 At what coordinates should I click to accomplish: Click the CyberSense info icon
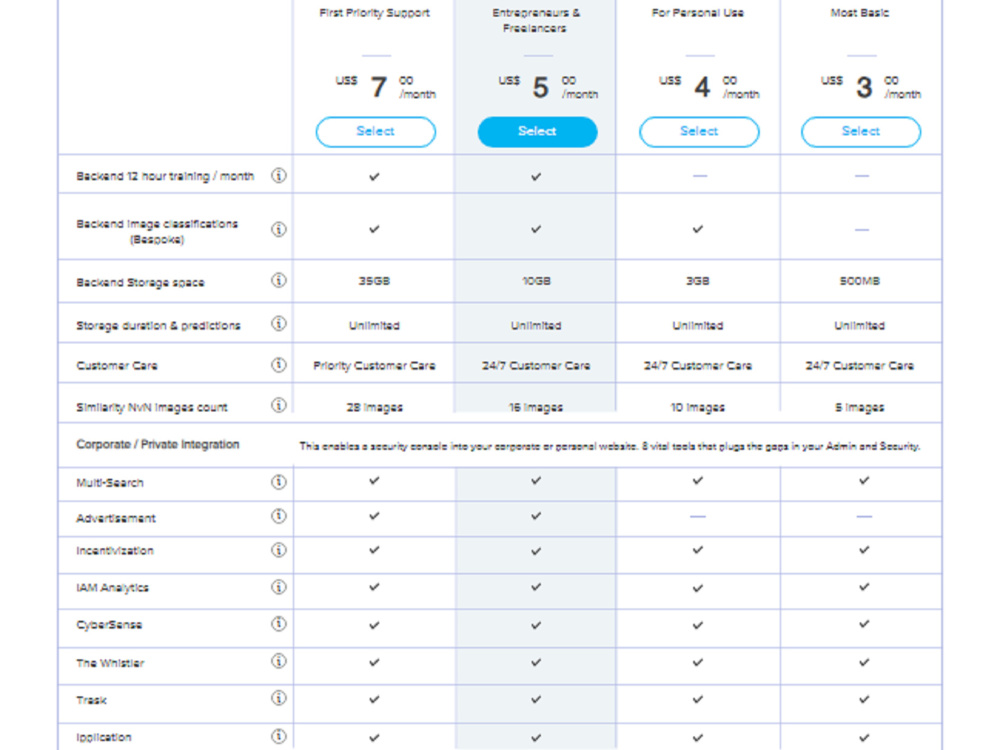[x=279, y=624]
